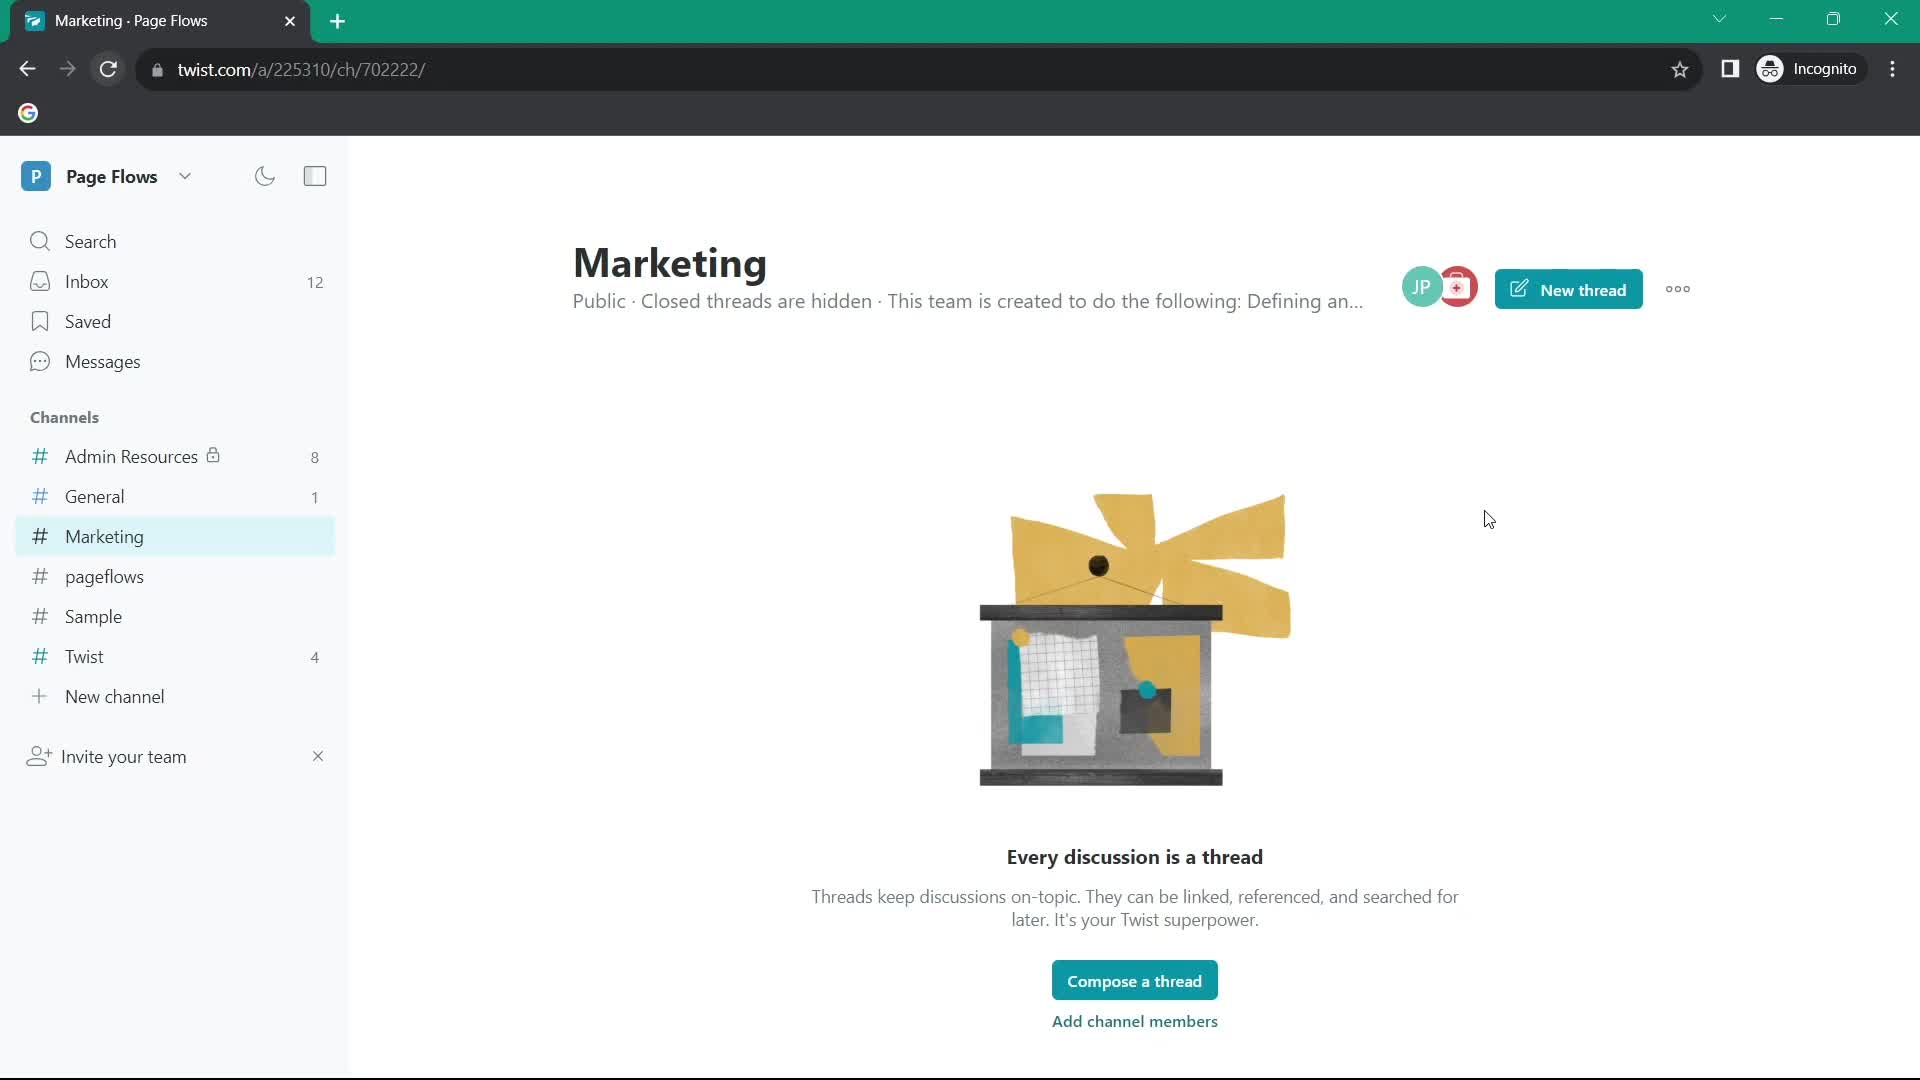Click the New channel option
Image resolution: width=1920 pixels, height=1080 pixels.
coord(115,696)
